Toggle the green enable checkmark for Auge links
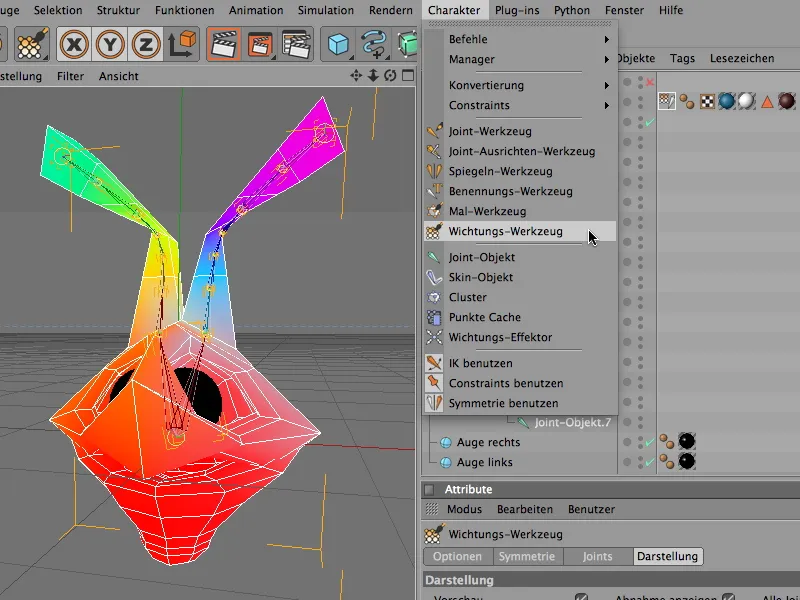This screenshot has height=600, width=800. click(x=649, y=462)
